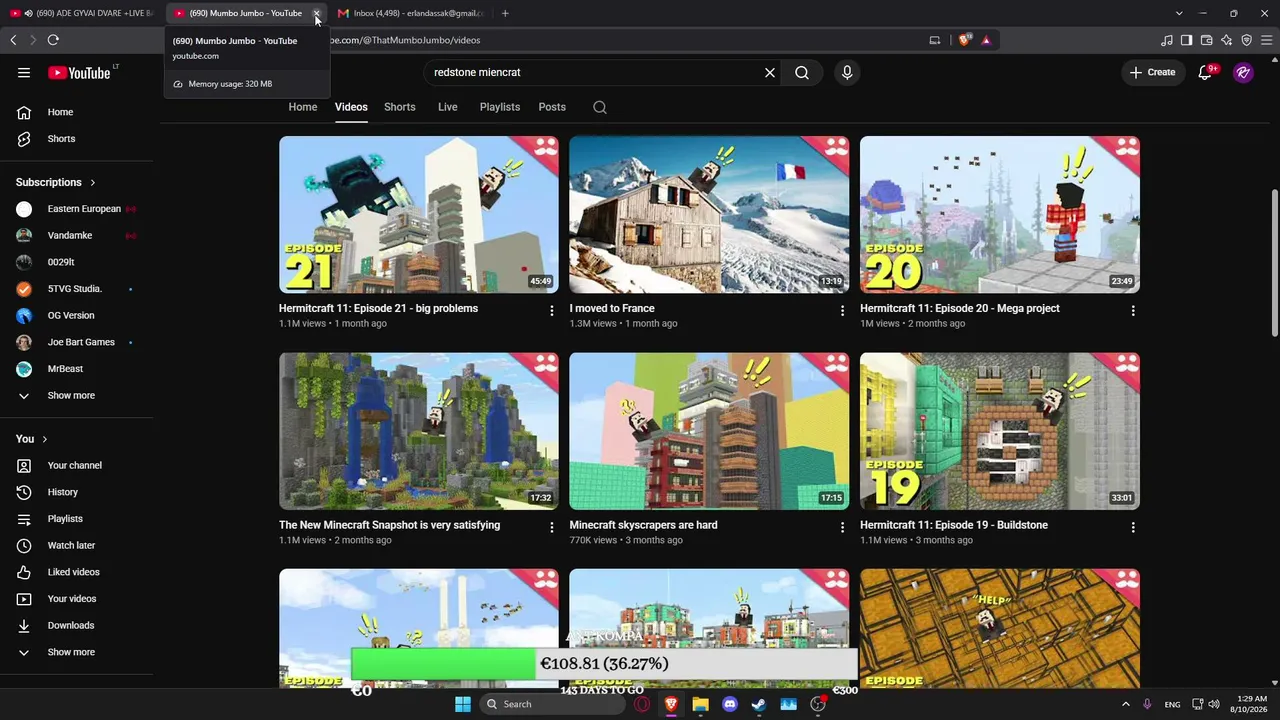Open the Hermitcraft Episode 19 thumbnail
The width and height of the screenshot is (1280, 720).
(1000, 431)
